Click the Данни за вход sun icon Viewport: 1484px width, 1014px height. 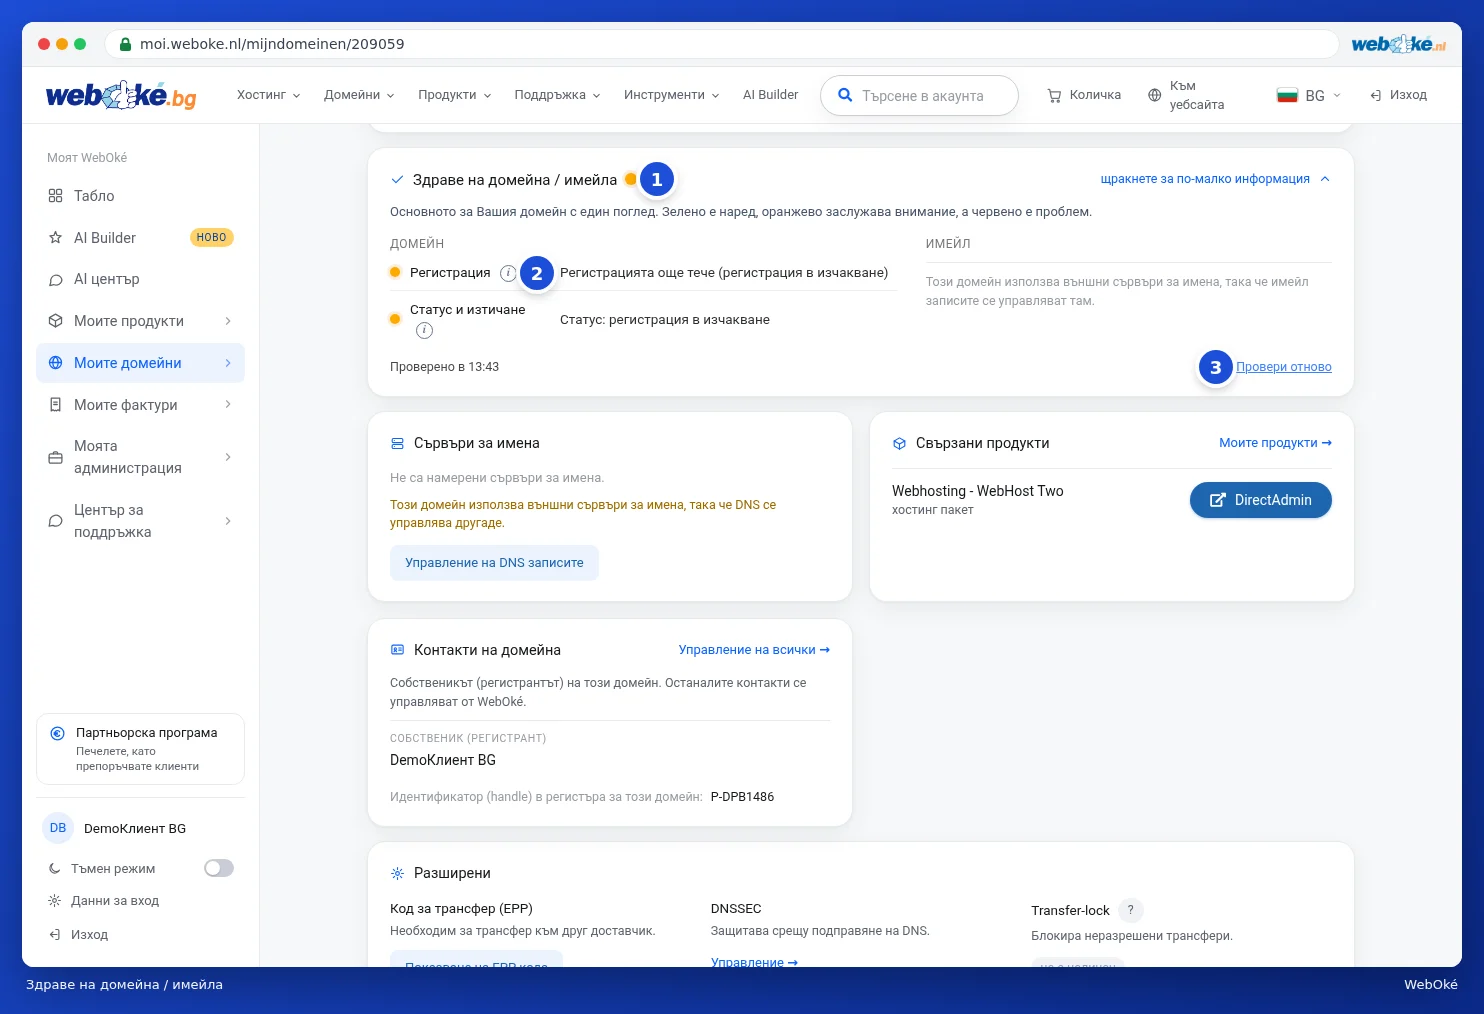pos(55,901)
